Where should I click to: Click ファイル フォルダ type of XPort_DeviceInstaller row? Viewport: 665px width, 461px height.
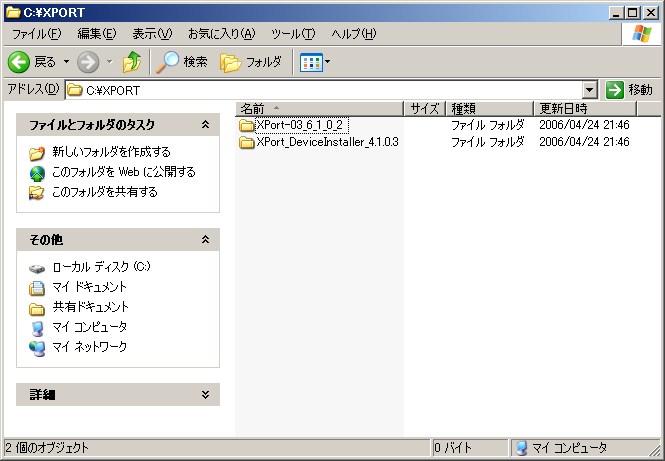(487, 142)
